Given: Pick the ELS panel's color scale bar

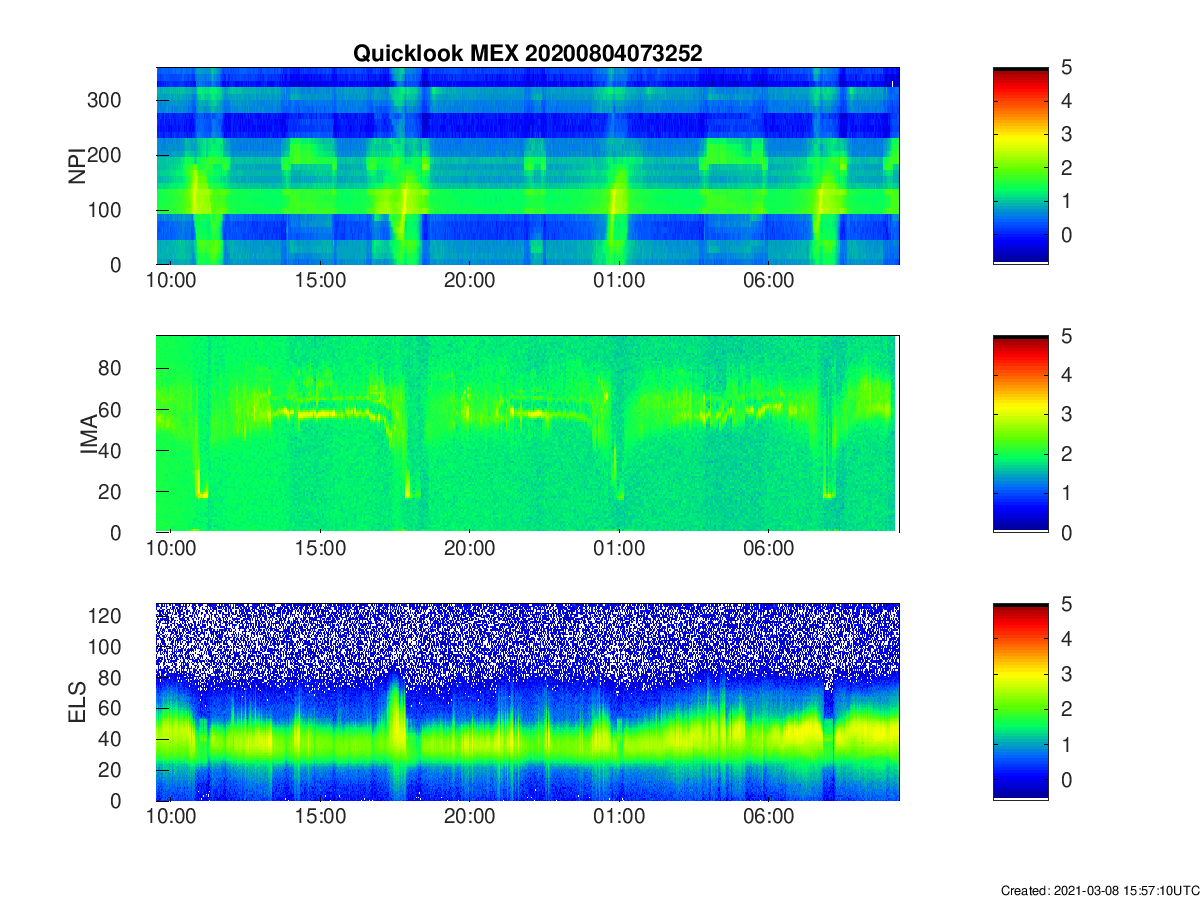Looking at the screenshot, I should (1020, 702).
